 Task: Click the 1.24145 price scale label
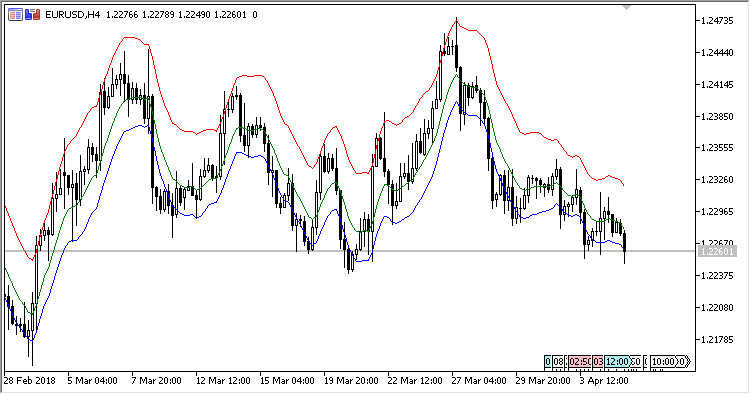(x=717, y=85)
